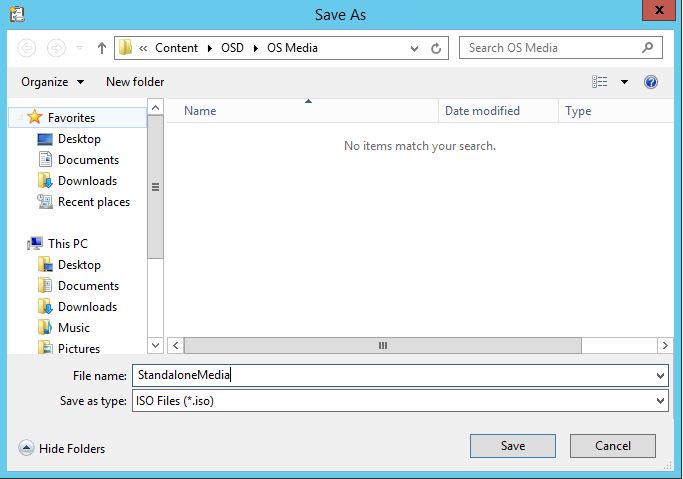The image size is (683, 479).
Task: Expand the Save as type dropdown
Action: point(660,401)
